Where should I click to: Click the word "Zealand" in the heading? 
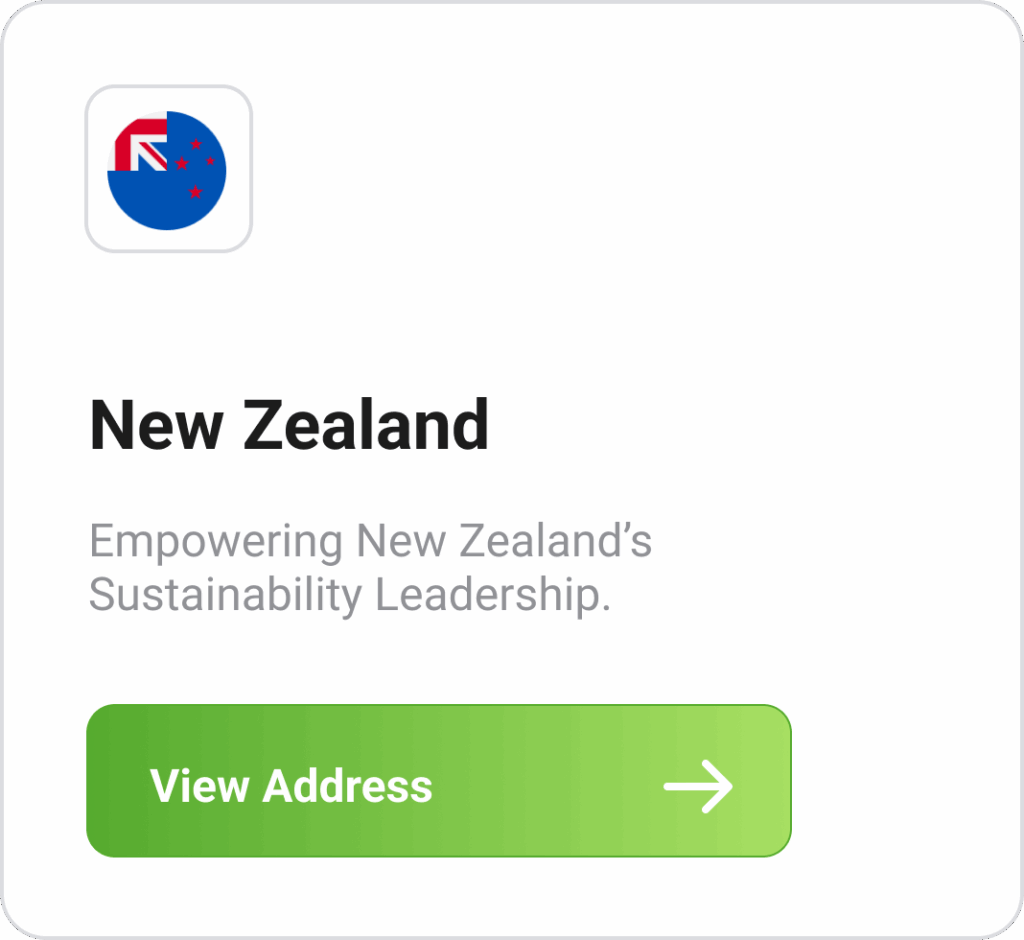point(366,425)
